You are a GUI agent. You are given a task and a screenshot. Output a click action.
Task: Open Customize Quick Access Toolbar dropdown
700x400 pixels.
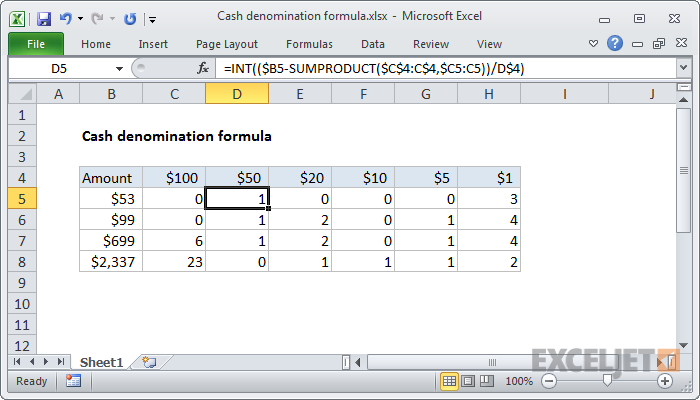point(152,18)
